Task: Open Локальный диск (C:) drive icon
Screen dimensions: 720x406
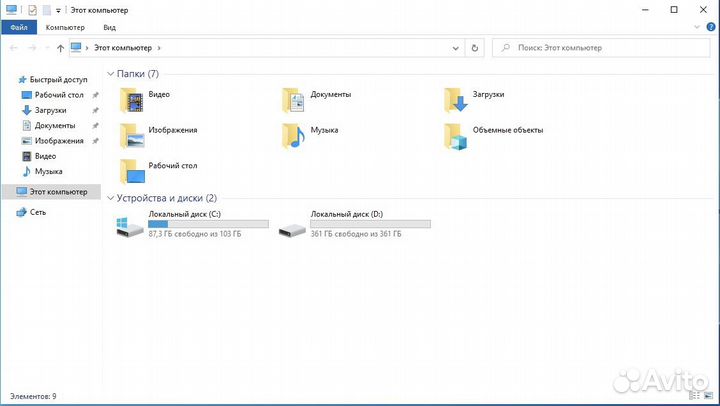Action: tap(130, 229)
